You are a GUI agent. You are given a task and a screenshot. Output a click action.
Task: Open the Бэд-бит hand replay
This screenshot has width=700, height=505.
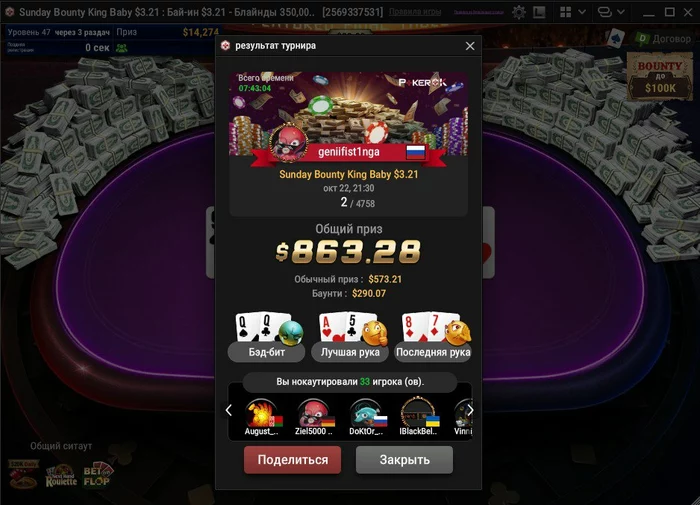(x=267, y=336)
